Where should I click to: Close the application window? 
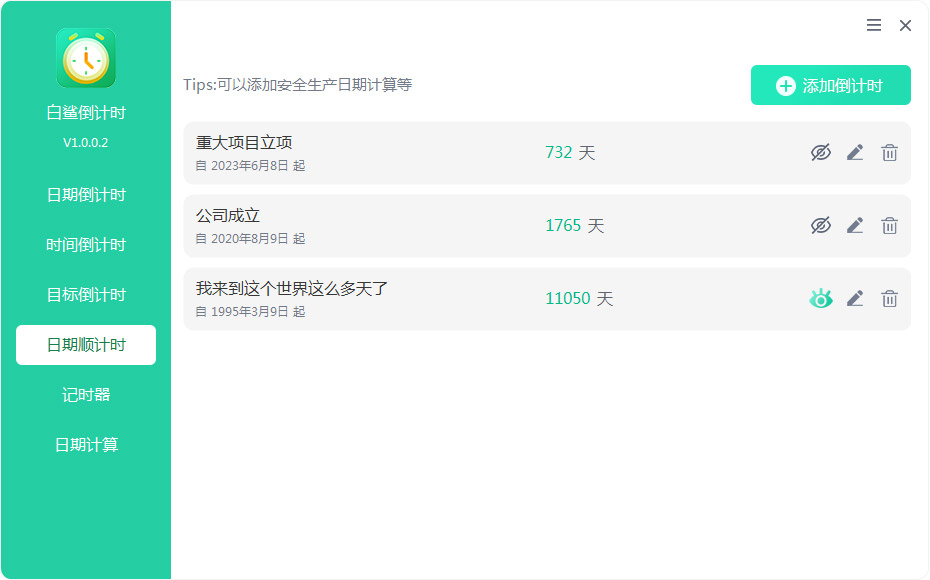tap(905, 26)
